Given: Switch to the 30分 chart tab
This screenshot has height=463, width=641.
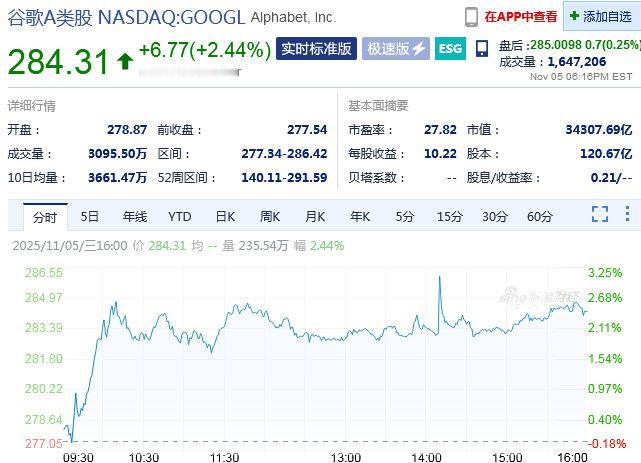Looking at the screenshot, I should (x=495, y=216).
